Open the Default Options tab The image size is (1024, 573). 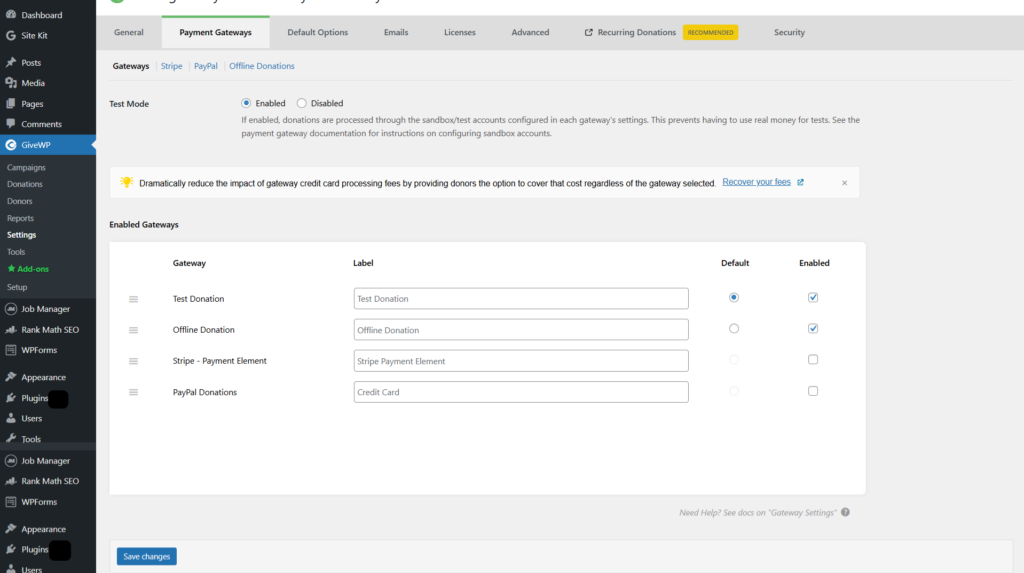(317, 32)
